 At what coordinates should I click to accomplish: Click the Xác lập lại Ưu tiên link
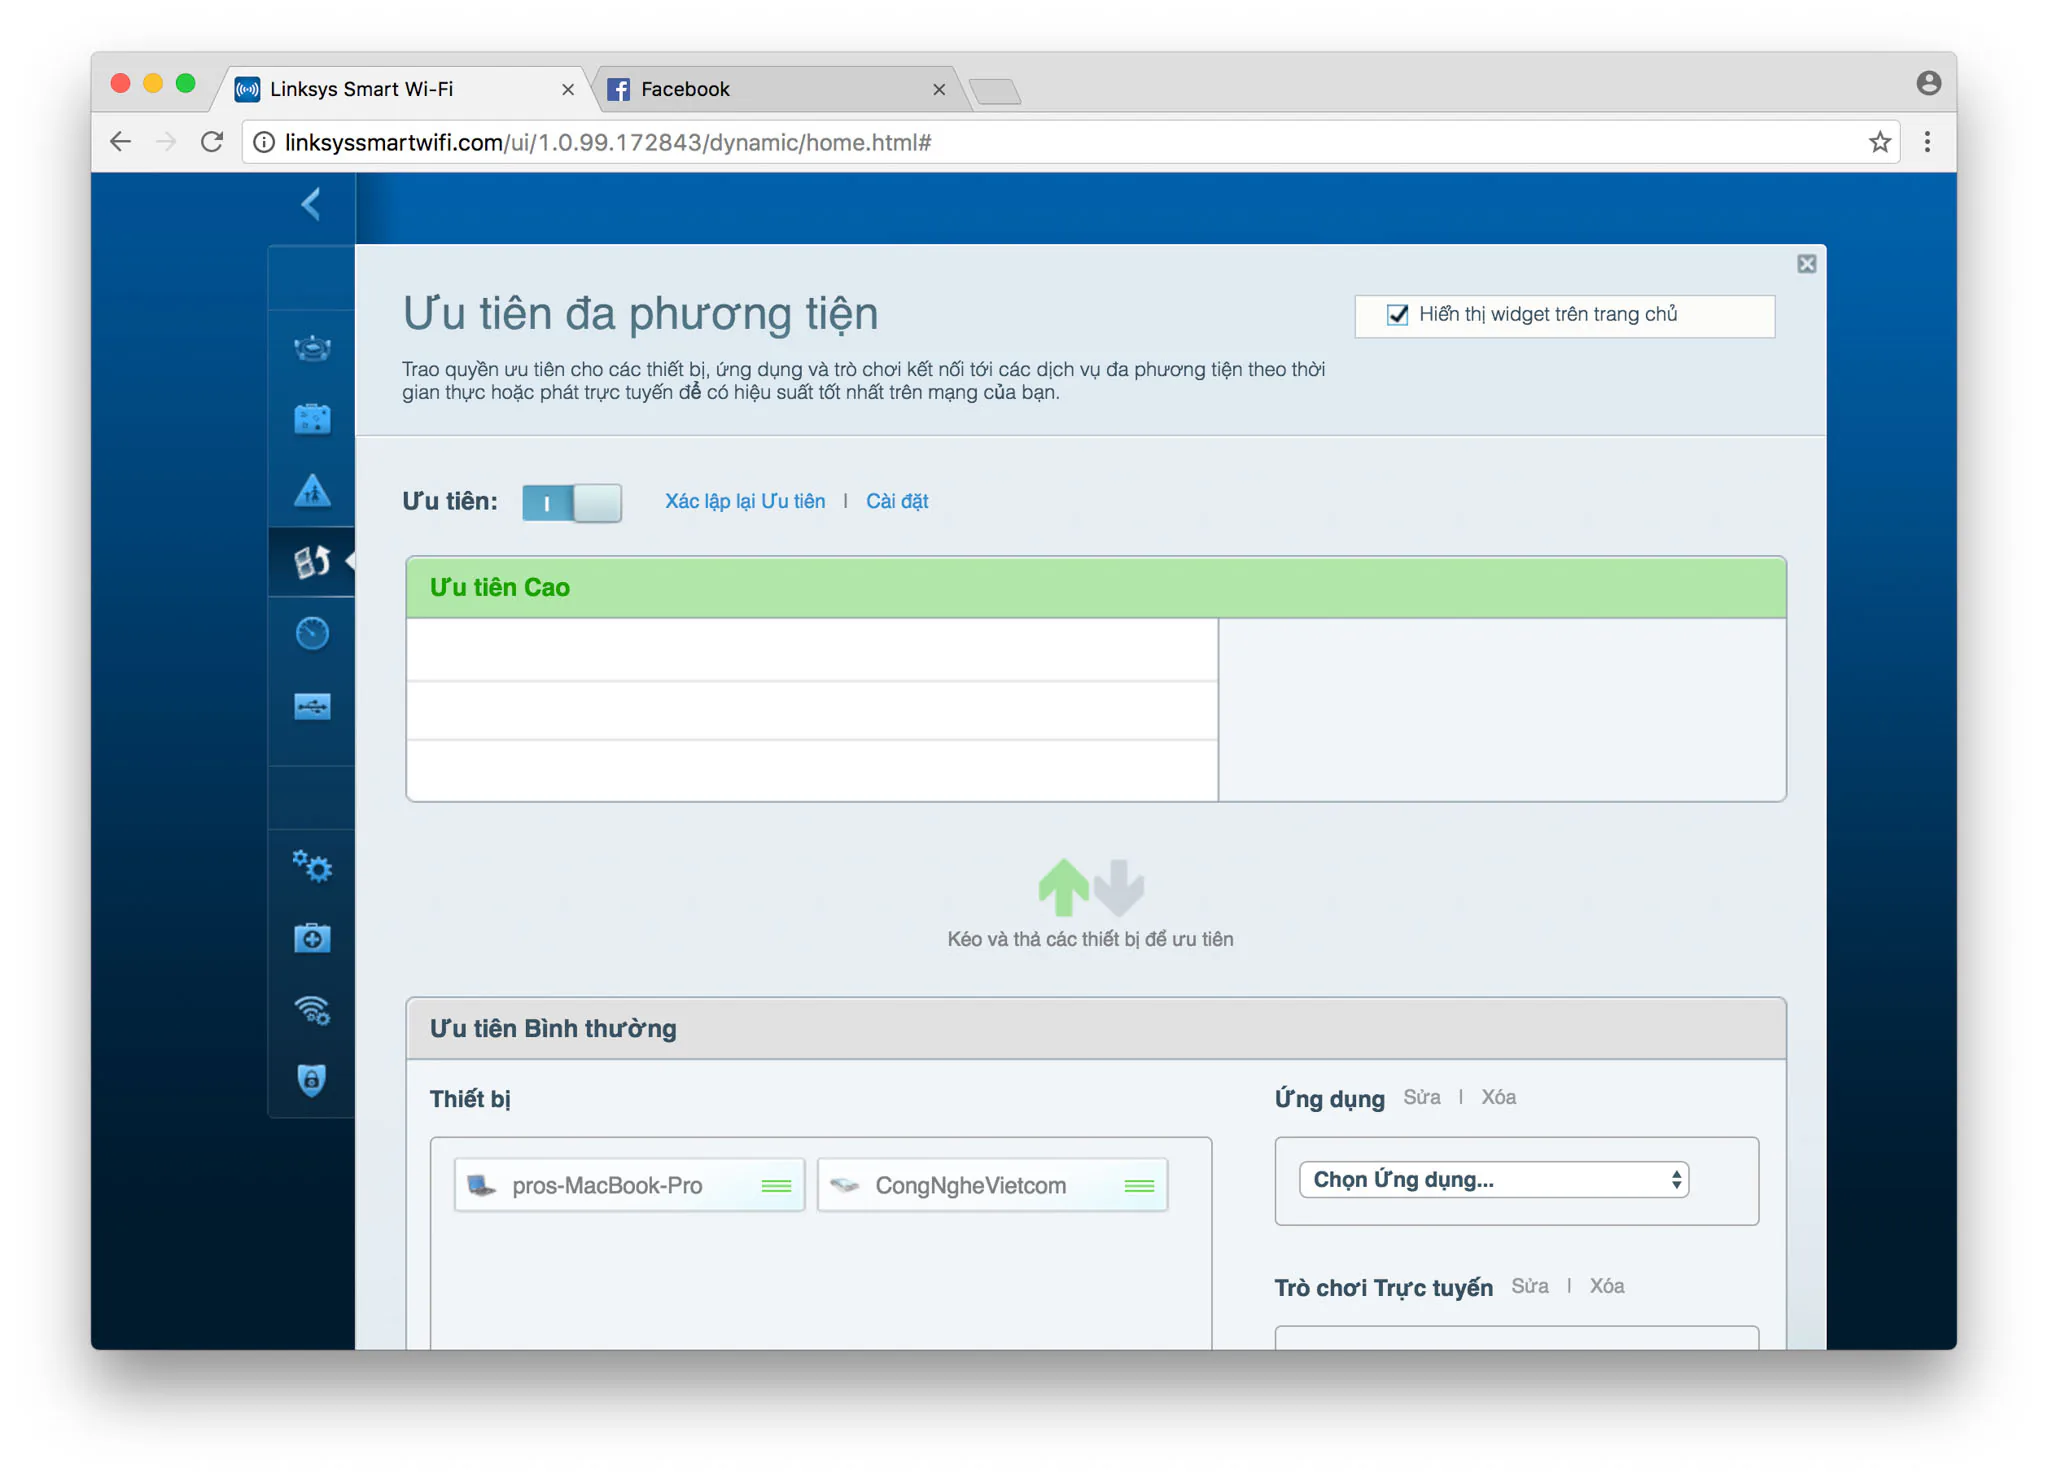coord(745,501)
